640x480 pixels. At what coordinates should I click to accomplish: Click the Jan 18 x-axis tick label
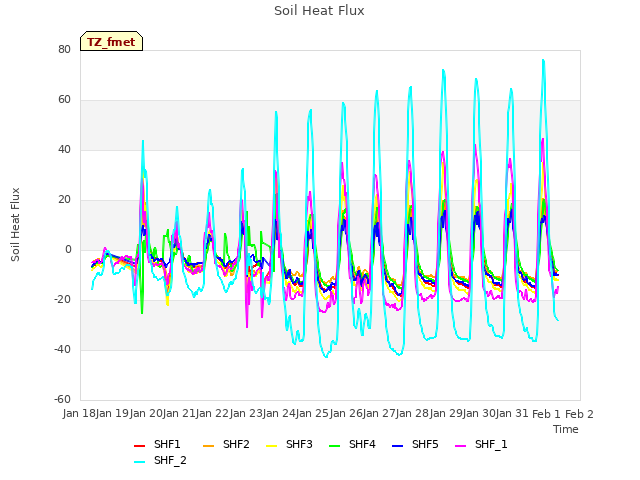79,413
